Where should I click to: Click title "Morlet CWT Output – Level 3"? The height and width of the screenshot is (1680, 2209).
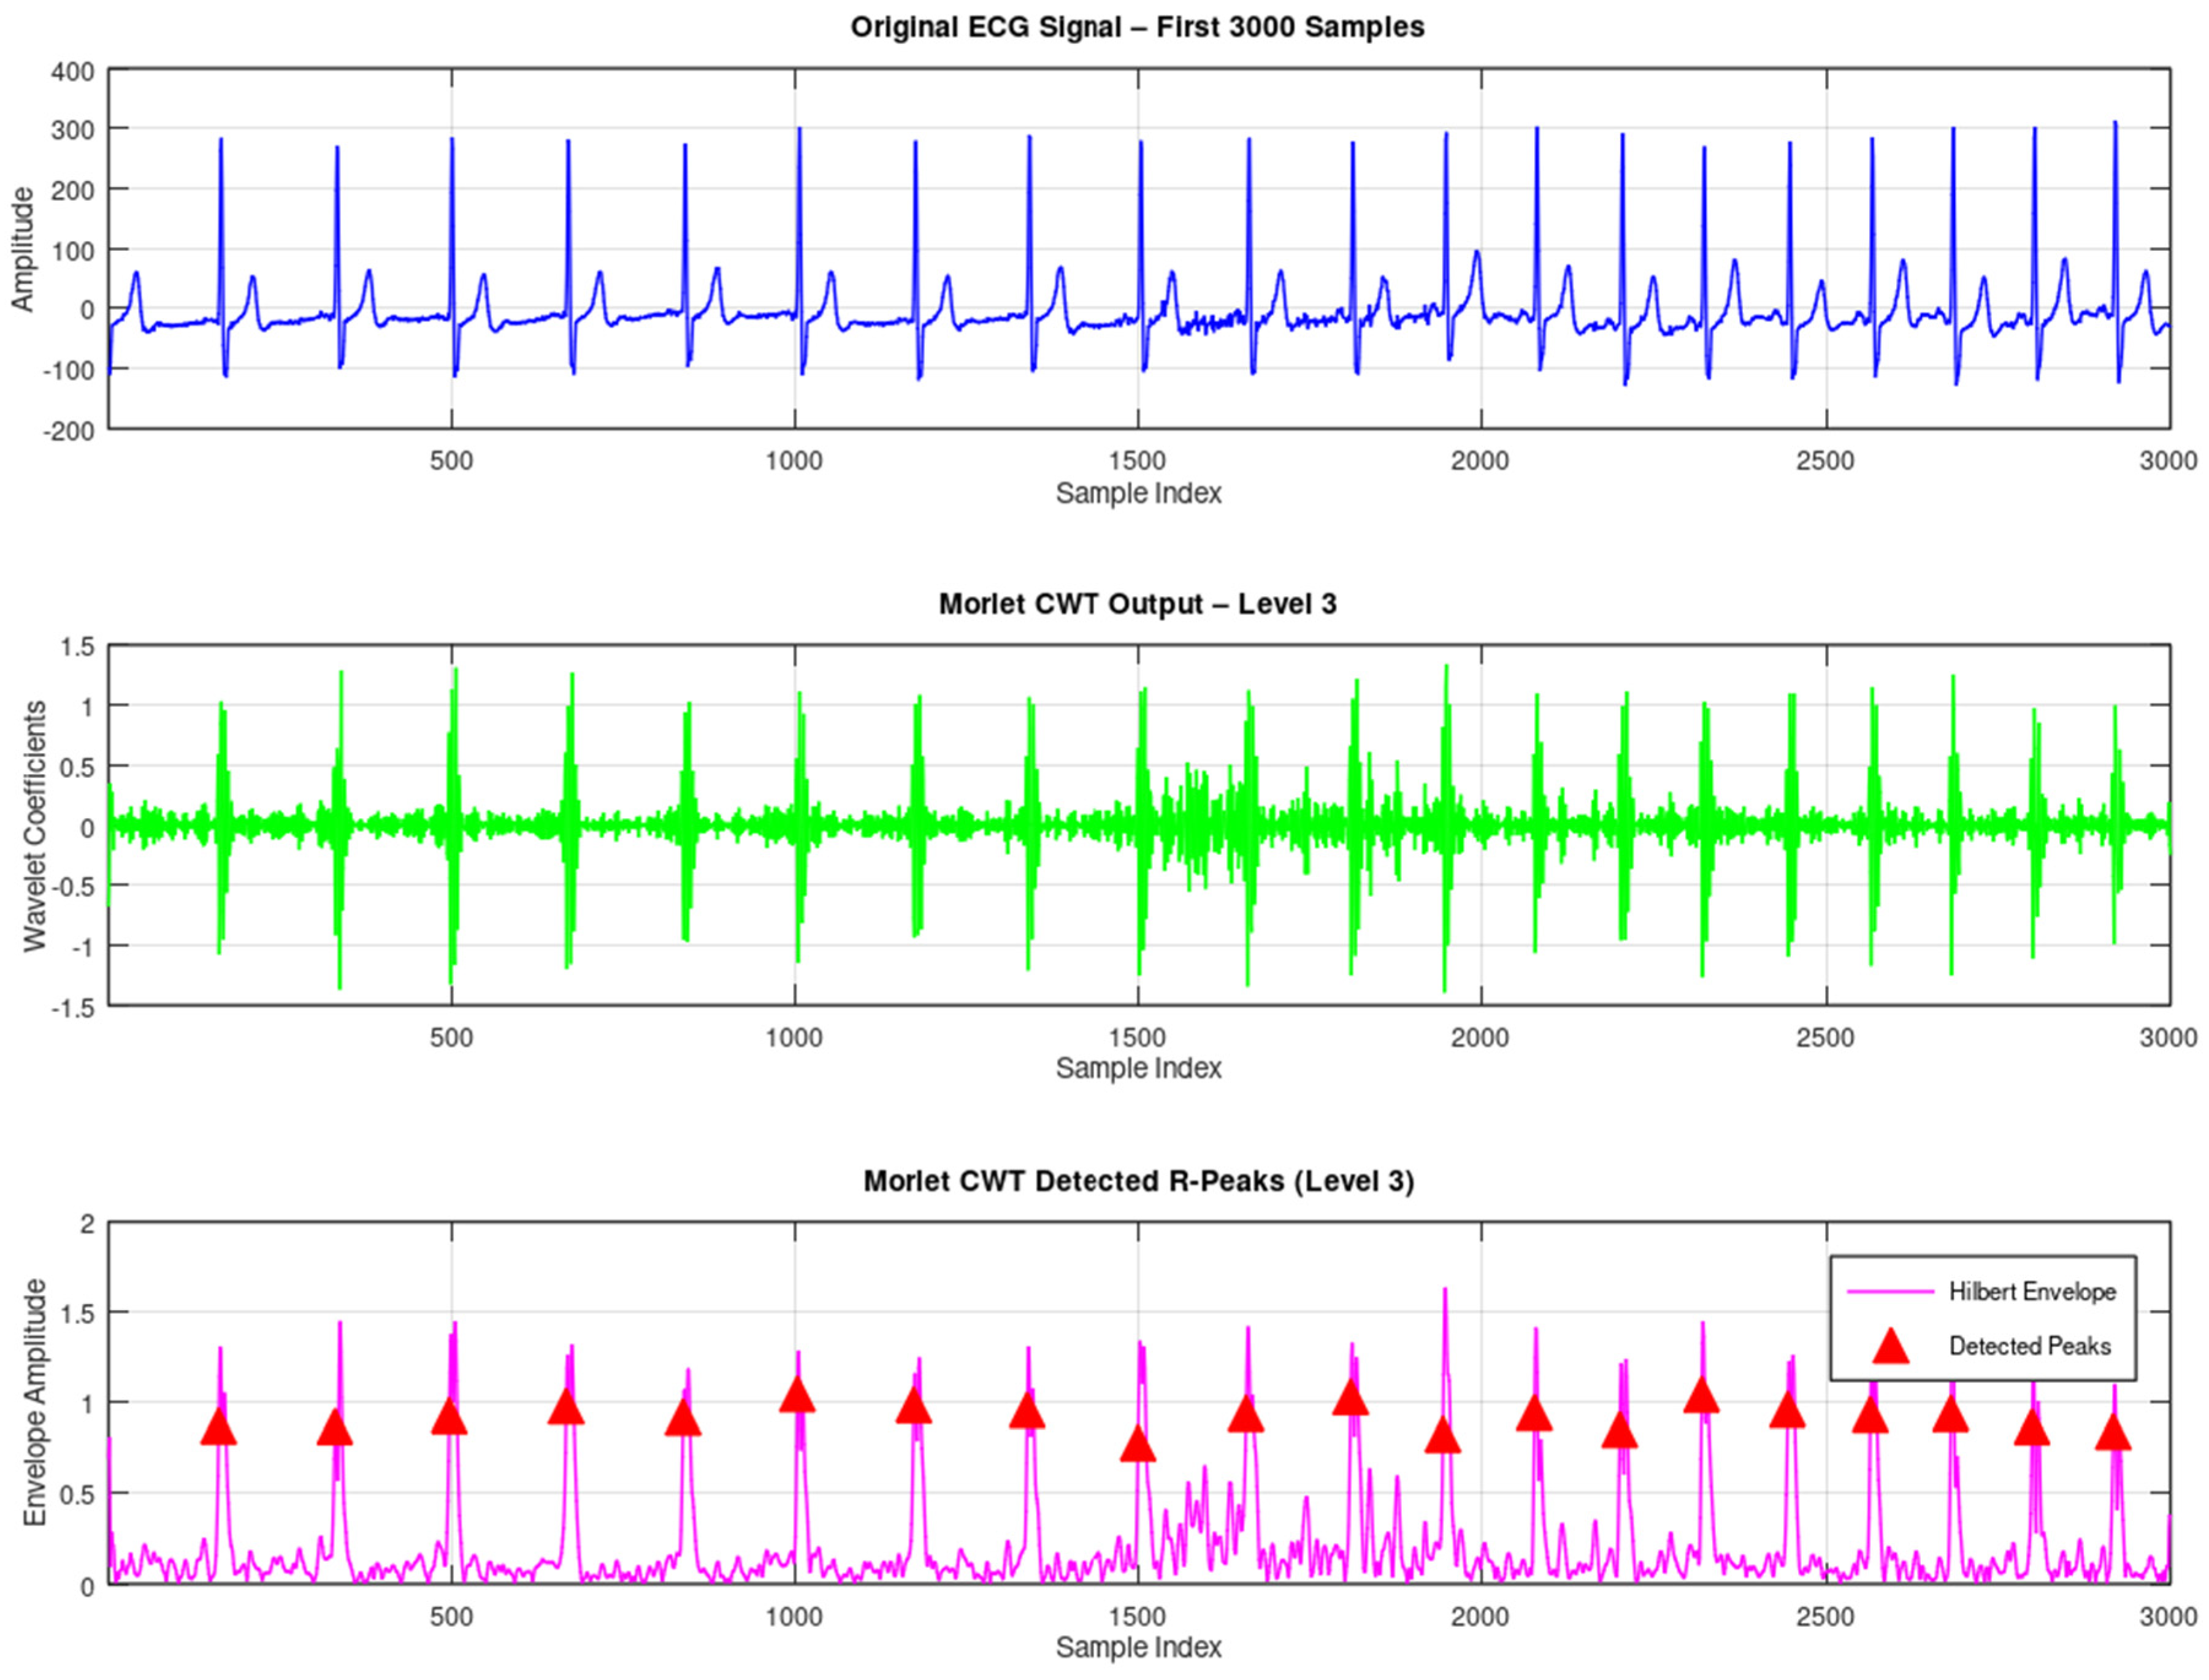click(1138, 604)
